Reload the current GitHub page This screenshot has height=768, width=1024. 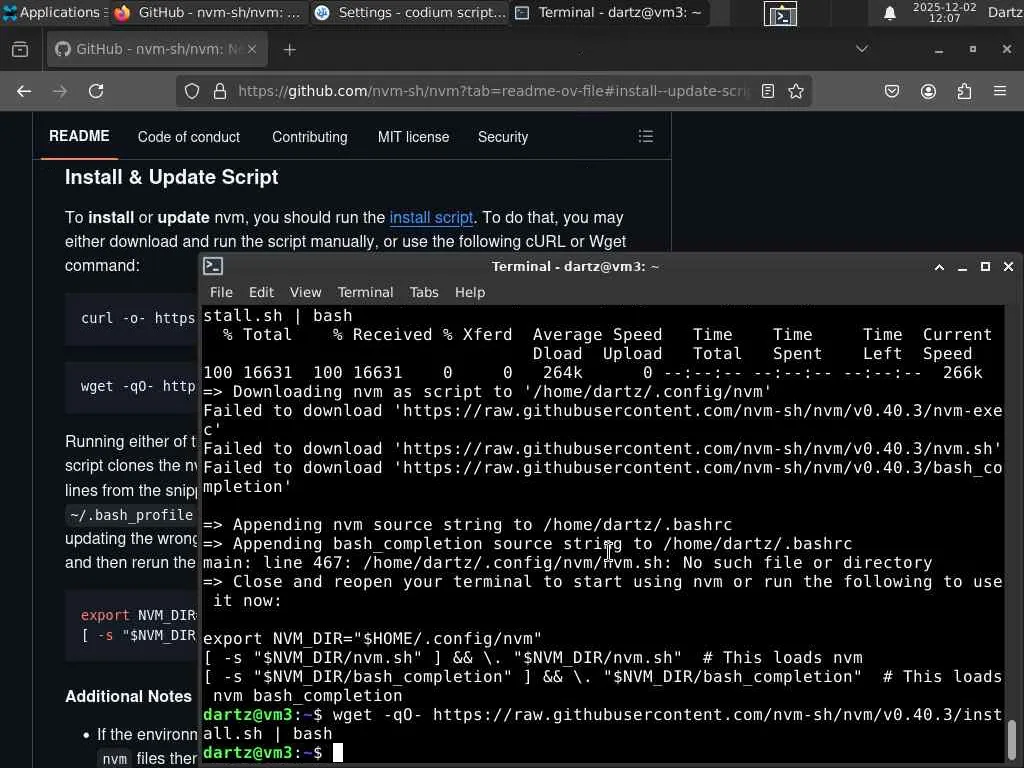96,91
